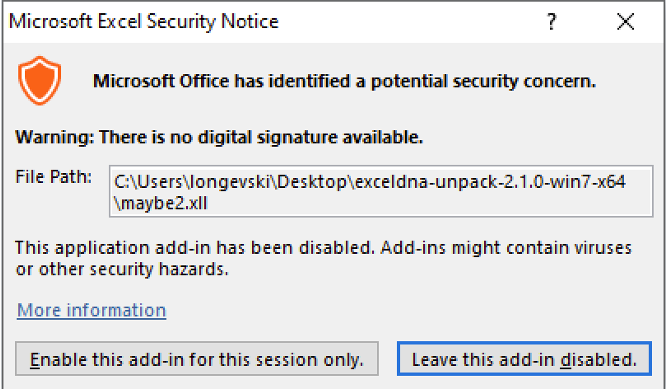Viewport: 666px width, 390px height.
Task: Click the no digital signature warning text
Action: point(219,137)
